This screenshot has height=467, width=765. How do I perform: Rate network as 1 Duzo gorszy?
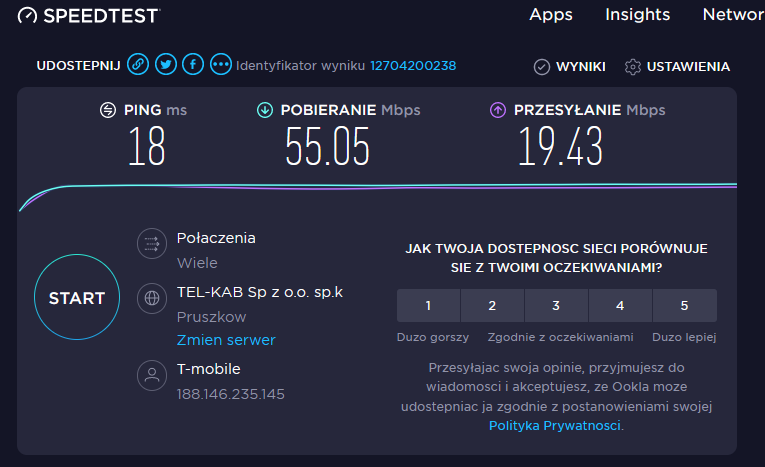[x=428, y=305]
